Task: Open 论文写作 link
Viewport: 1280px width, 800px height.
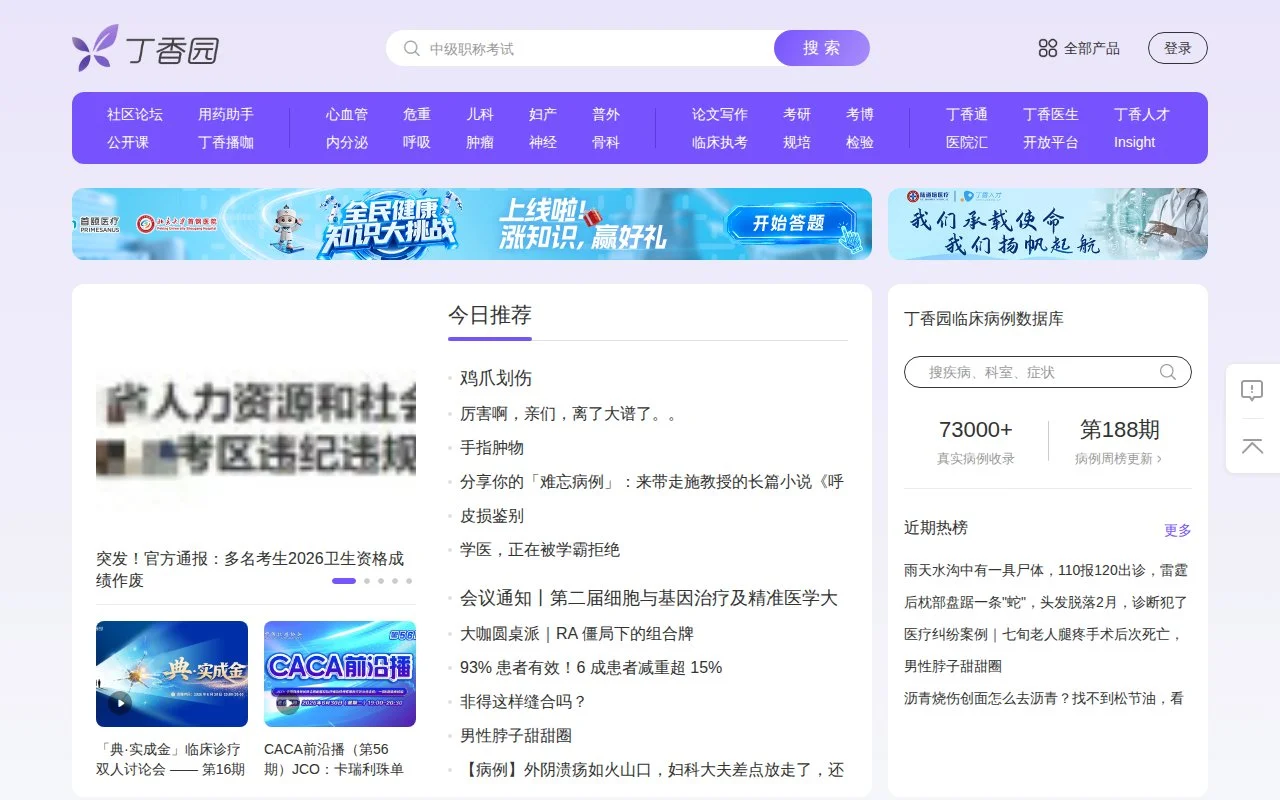Action: [720, 114]
